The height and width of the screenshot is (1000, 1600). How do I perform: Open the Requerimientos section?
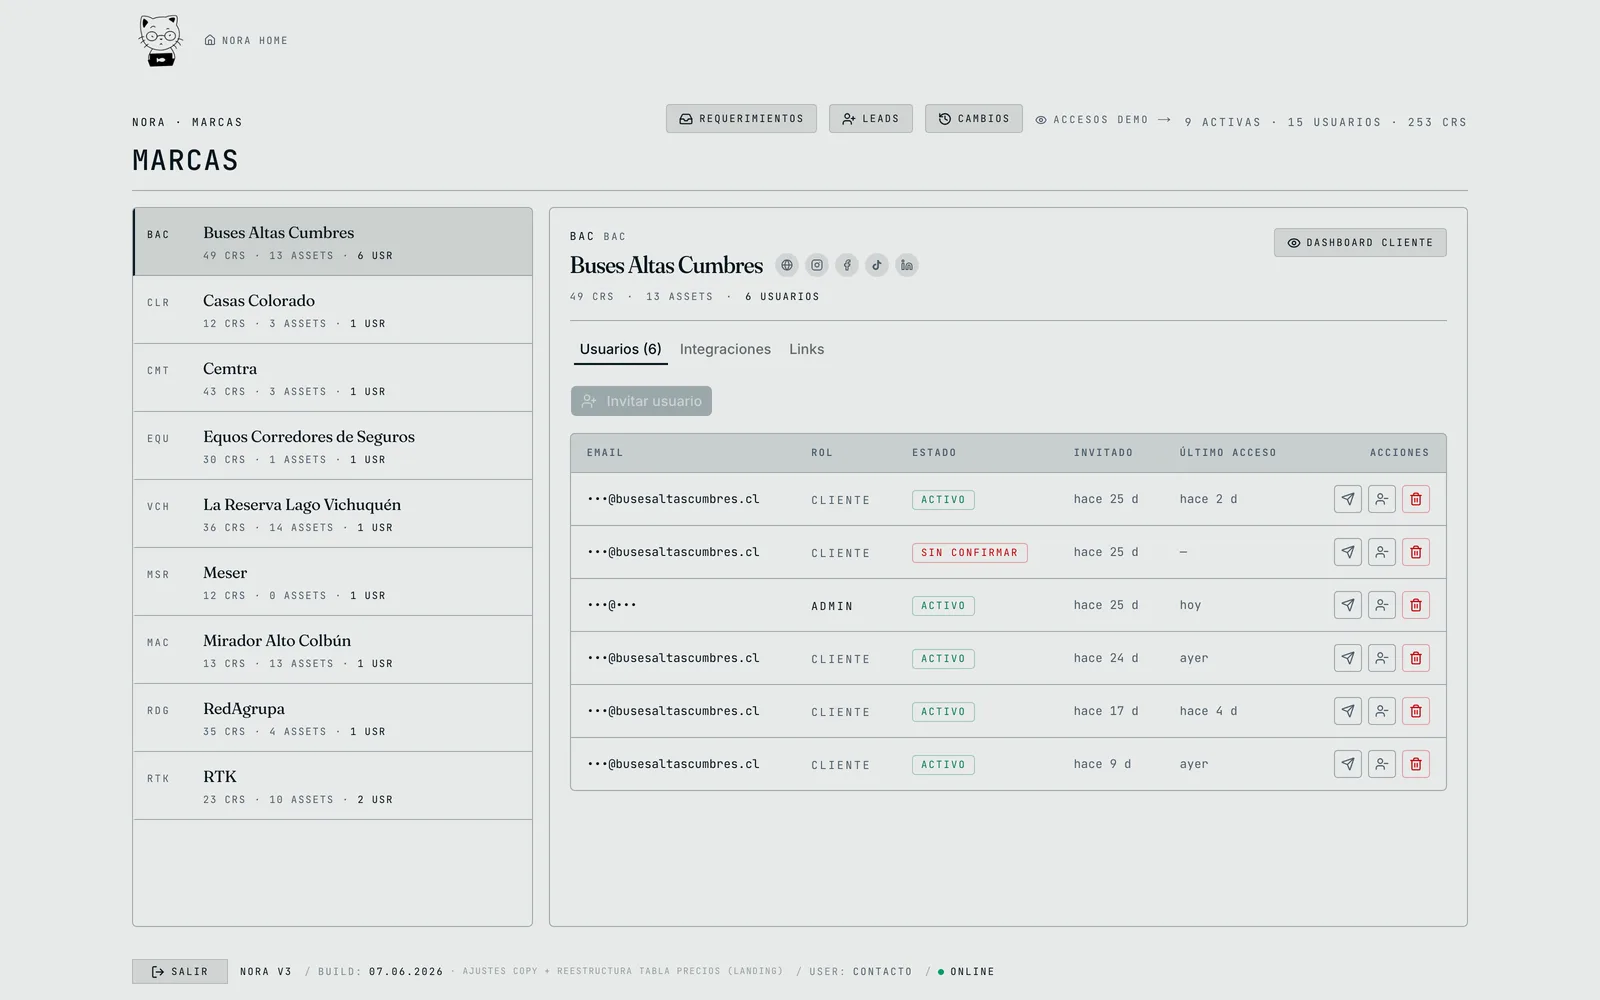[741, 119]
